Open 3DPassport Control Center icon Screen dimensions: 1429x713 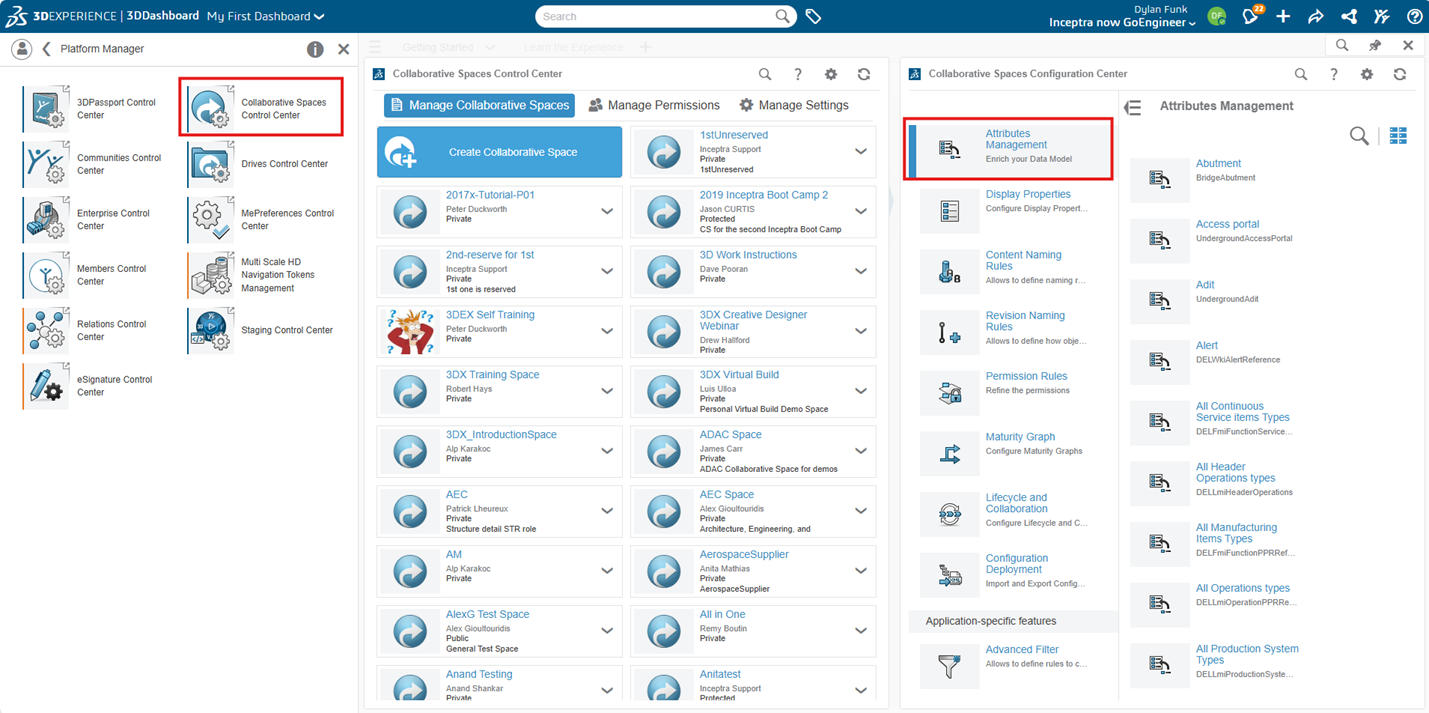46,108
